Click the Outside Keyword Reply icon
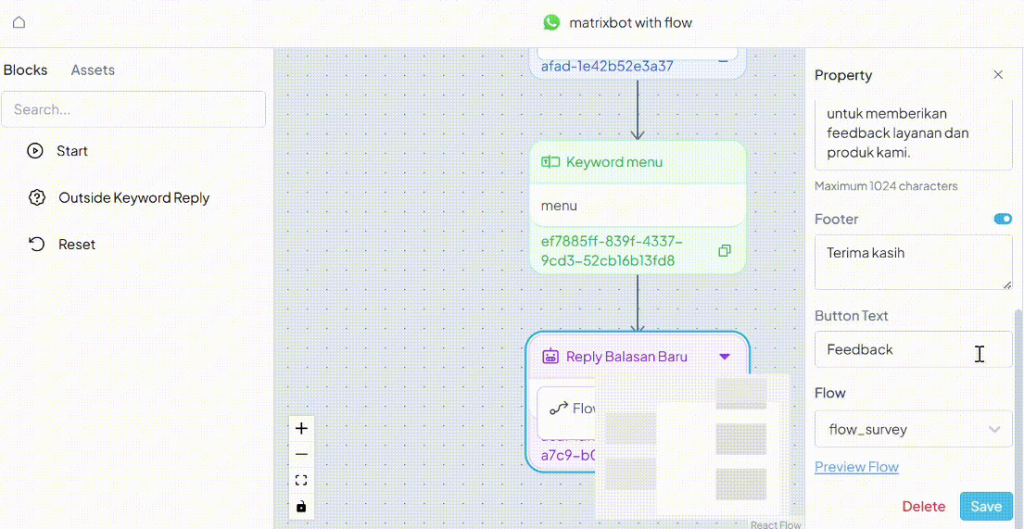Image resolution: width=1024 pixels, height=529 pixels. pyautogui.click(x=37, y=198)
